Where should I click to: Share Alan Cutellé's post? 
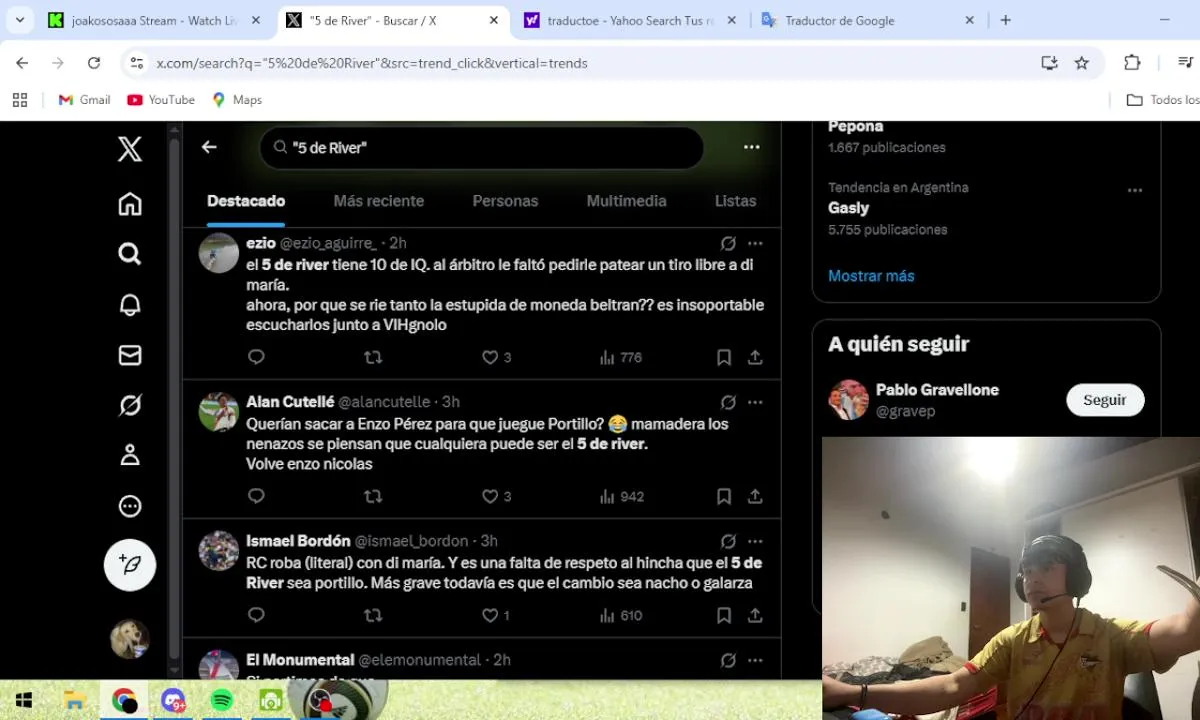coord(755,496)
